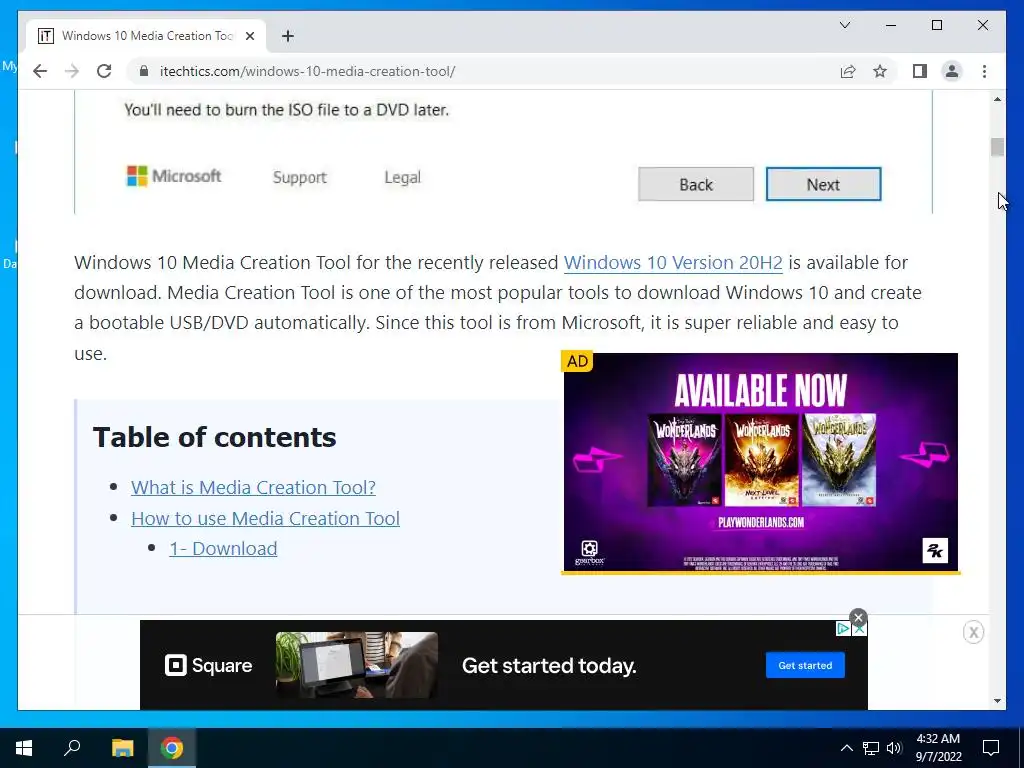Share this page using the share icon
Viewport: 1024px width, 768px height.
848,71
